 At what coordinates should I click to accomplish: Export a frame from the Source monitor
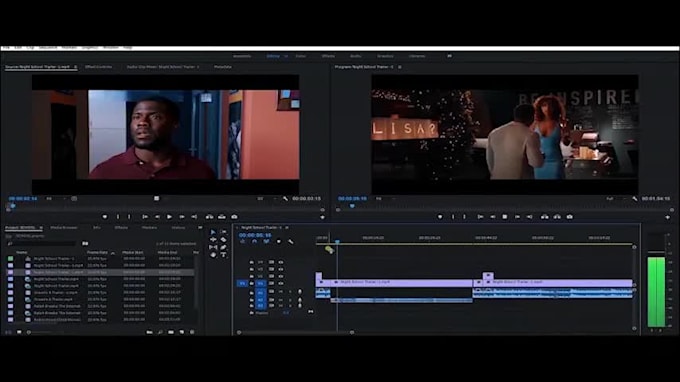tap(234, 217)
